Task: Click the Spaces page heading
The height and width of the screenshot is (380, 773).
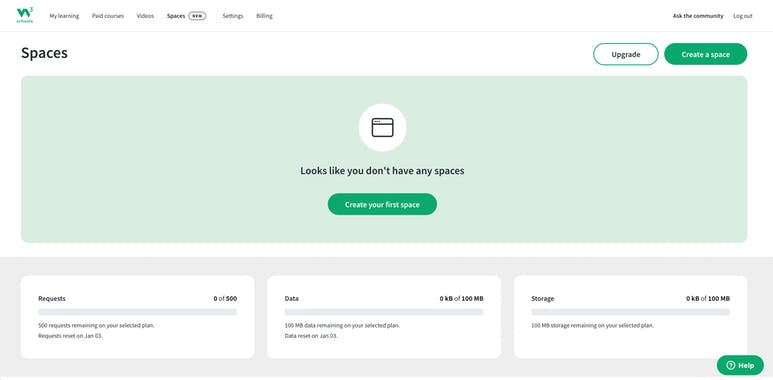Action: point(44,53)
